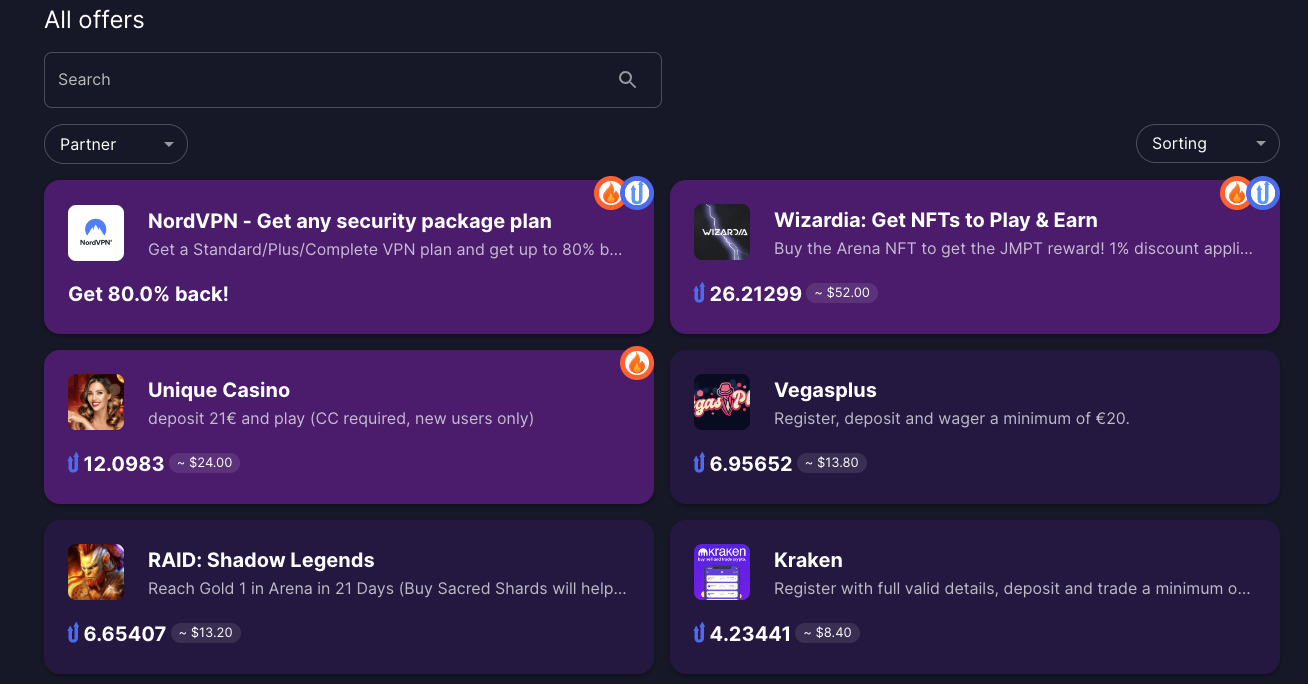Click the flame badge on Unique Casino card
The width and height of the screenshot is (1308, 684).
coord(637,363)
